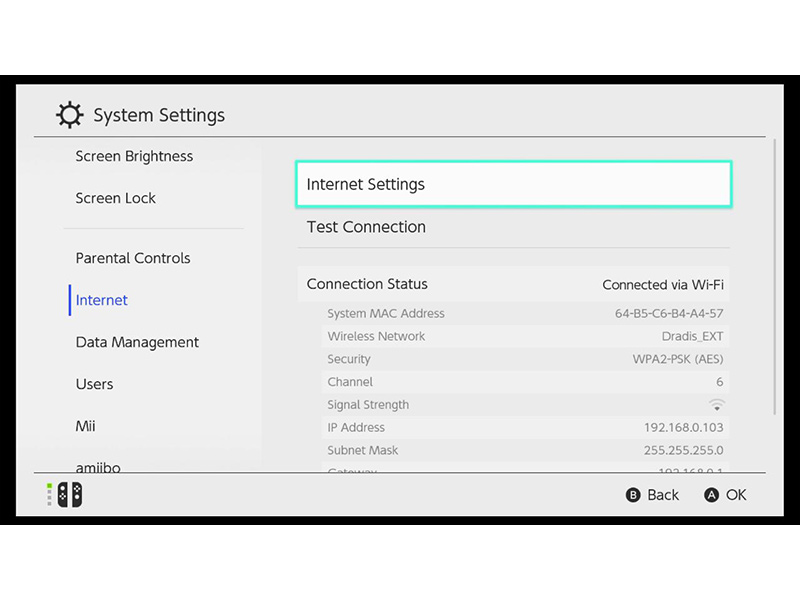Viewport: 800px width, 600px height.
Task: Open Screen Lock settings
Action: click(115, 198)
